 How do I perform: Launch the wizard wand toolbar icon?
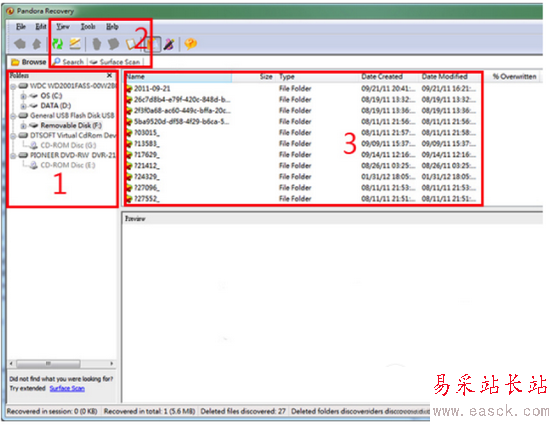[x=169, y=44]
